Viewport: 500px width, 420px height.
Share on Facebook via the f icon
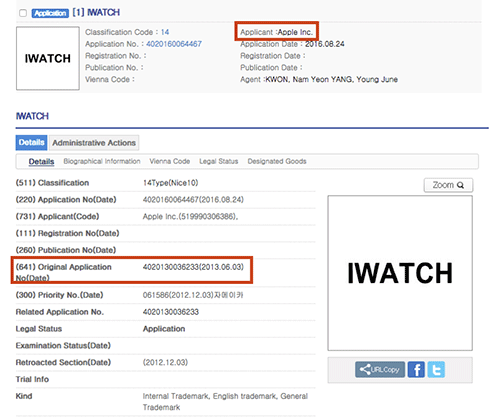416,370
